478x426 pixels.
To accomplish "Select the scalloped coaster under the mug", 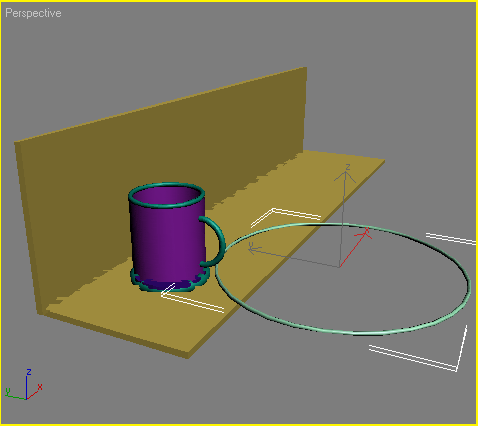I will [170, 286].
